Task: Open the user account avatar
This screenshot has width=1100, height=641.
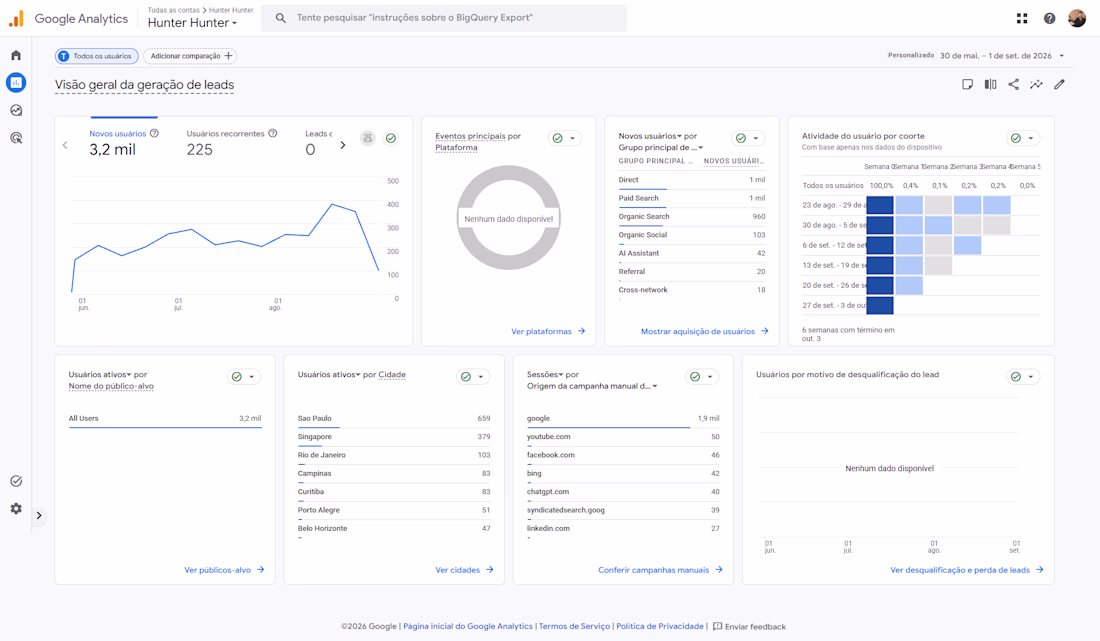Action: coord(1077,18)
